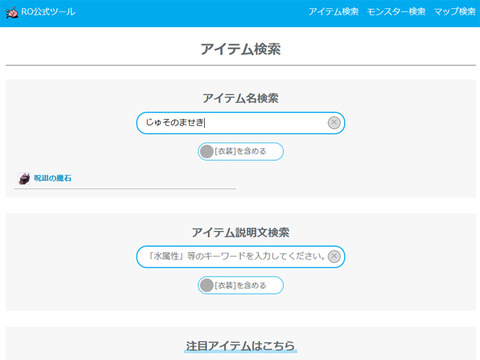The width and height of the screenshot is (480, 360).
Task: Click the [衣装]を含める label under item name search
Action: [240, 151]
